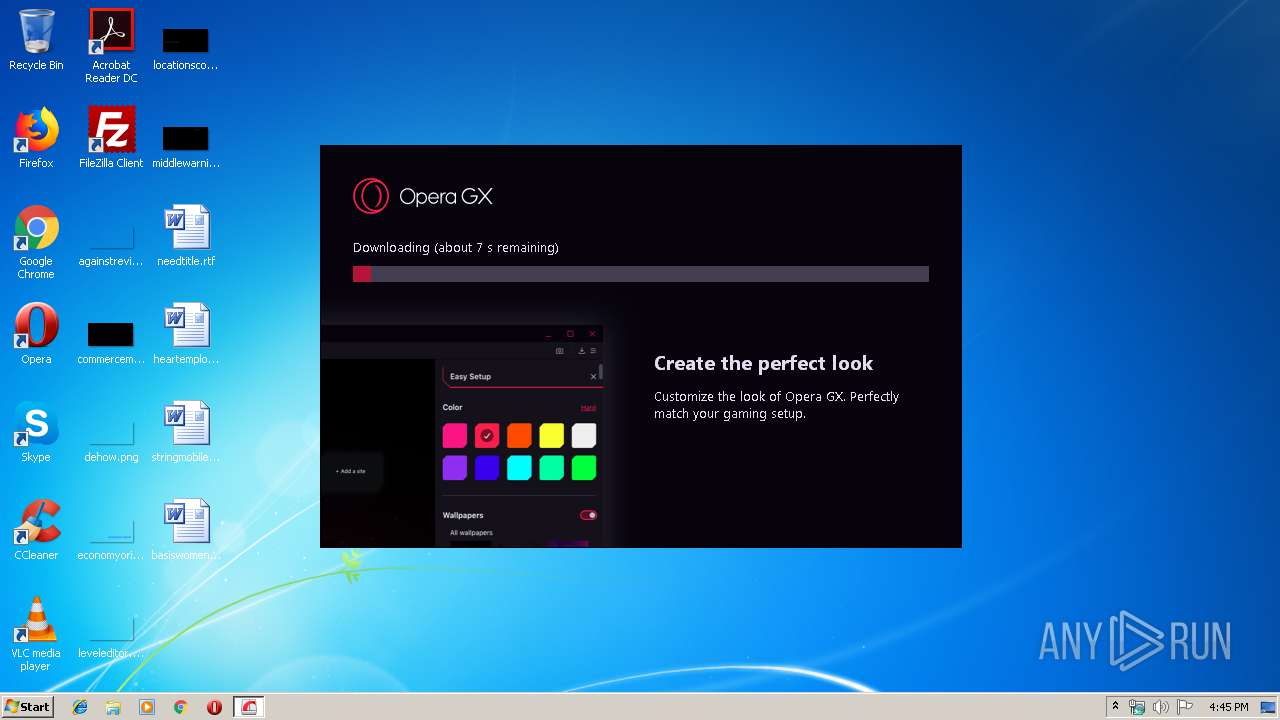The image size is (1280, 720).
Task: Show hidden system tray icons
Action: tap(1115, 707)
